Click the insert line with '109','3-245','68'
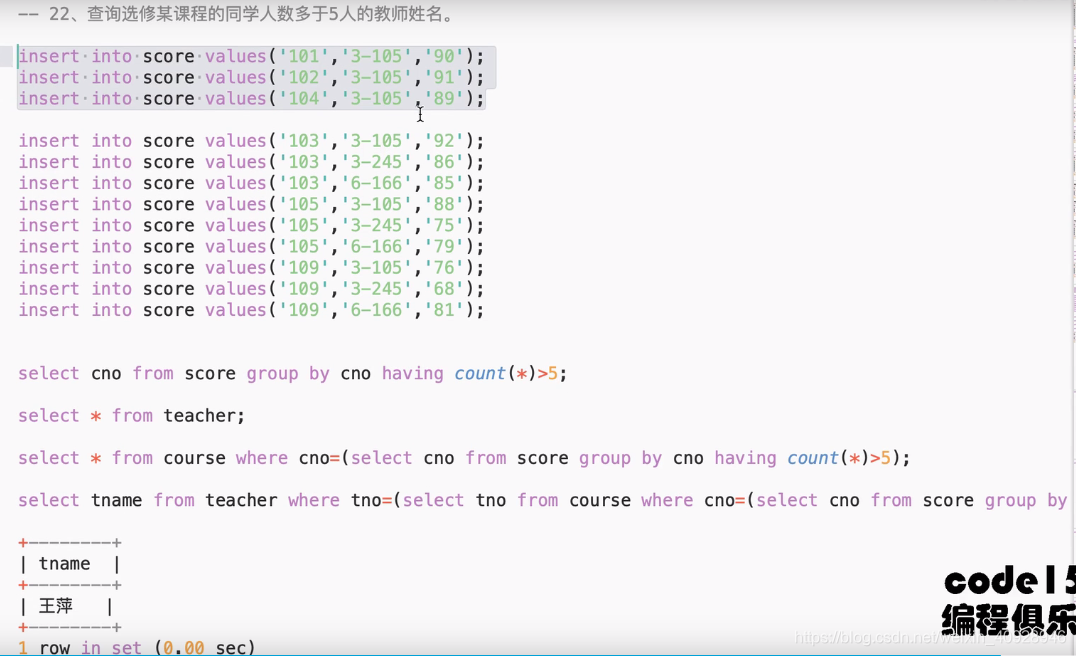 251,289
